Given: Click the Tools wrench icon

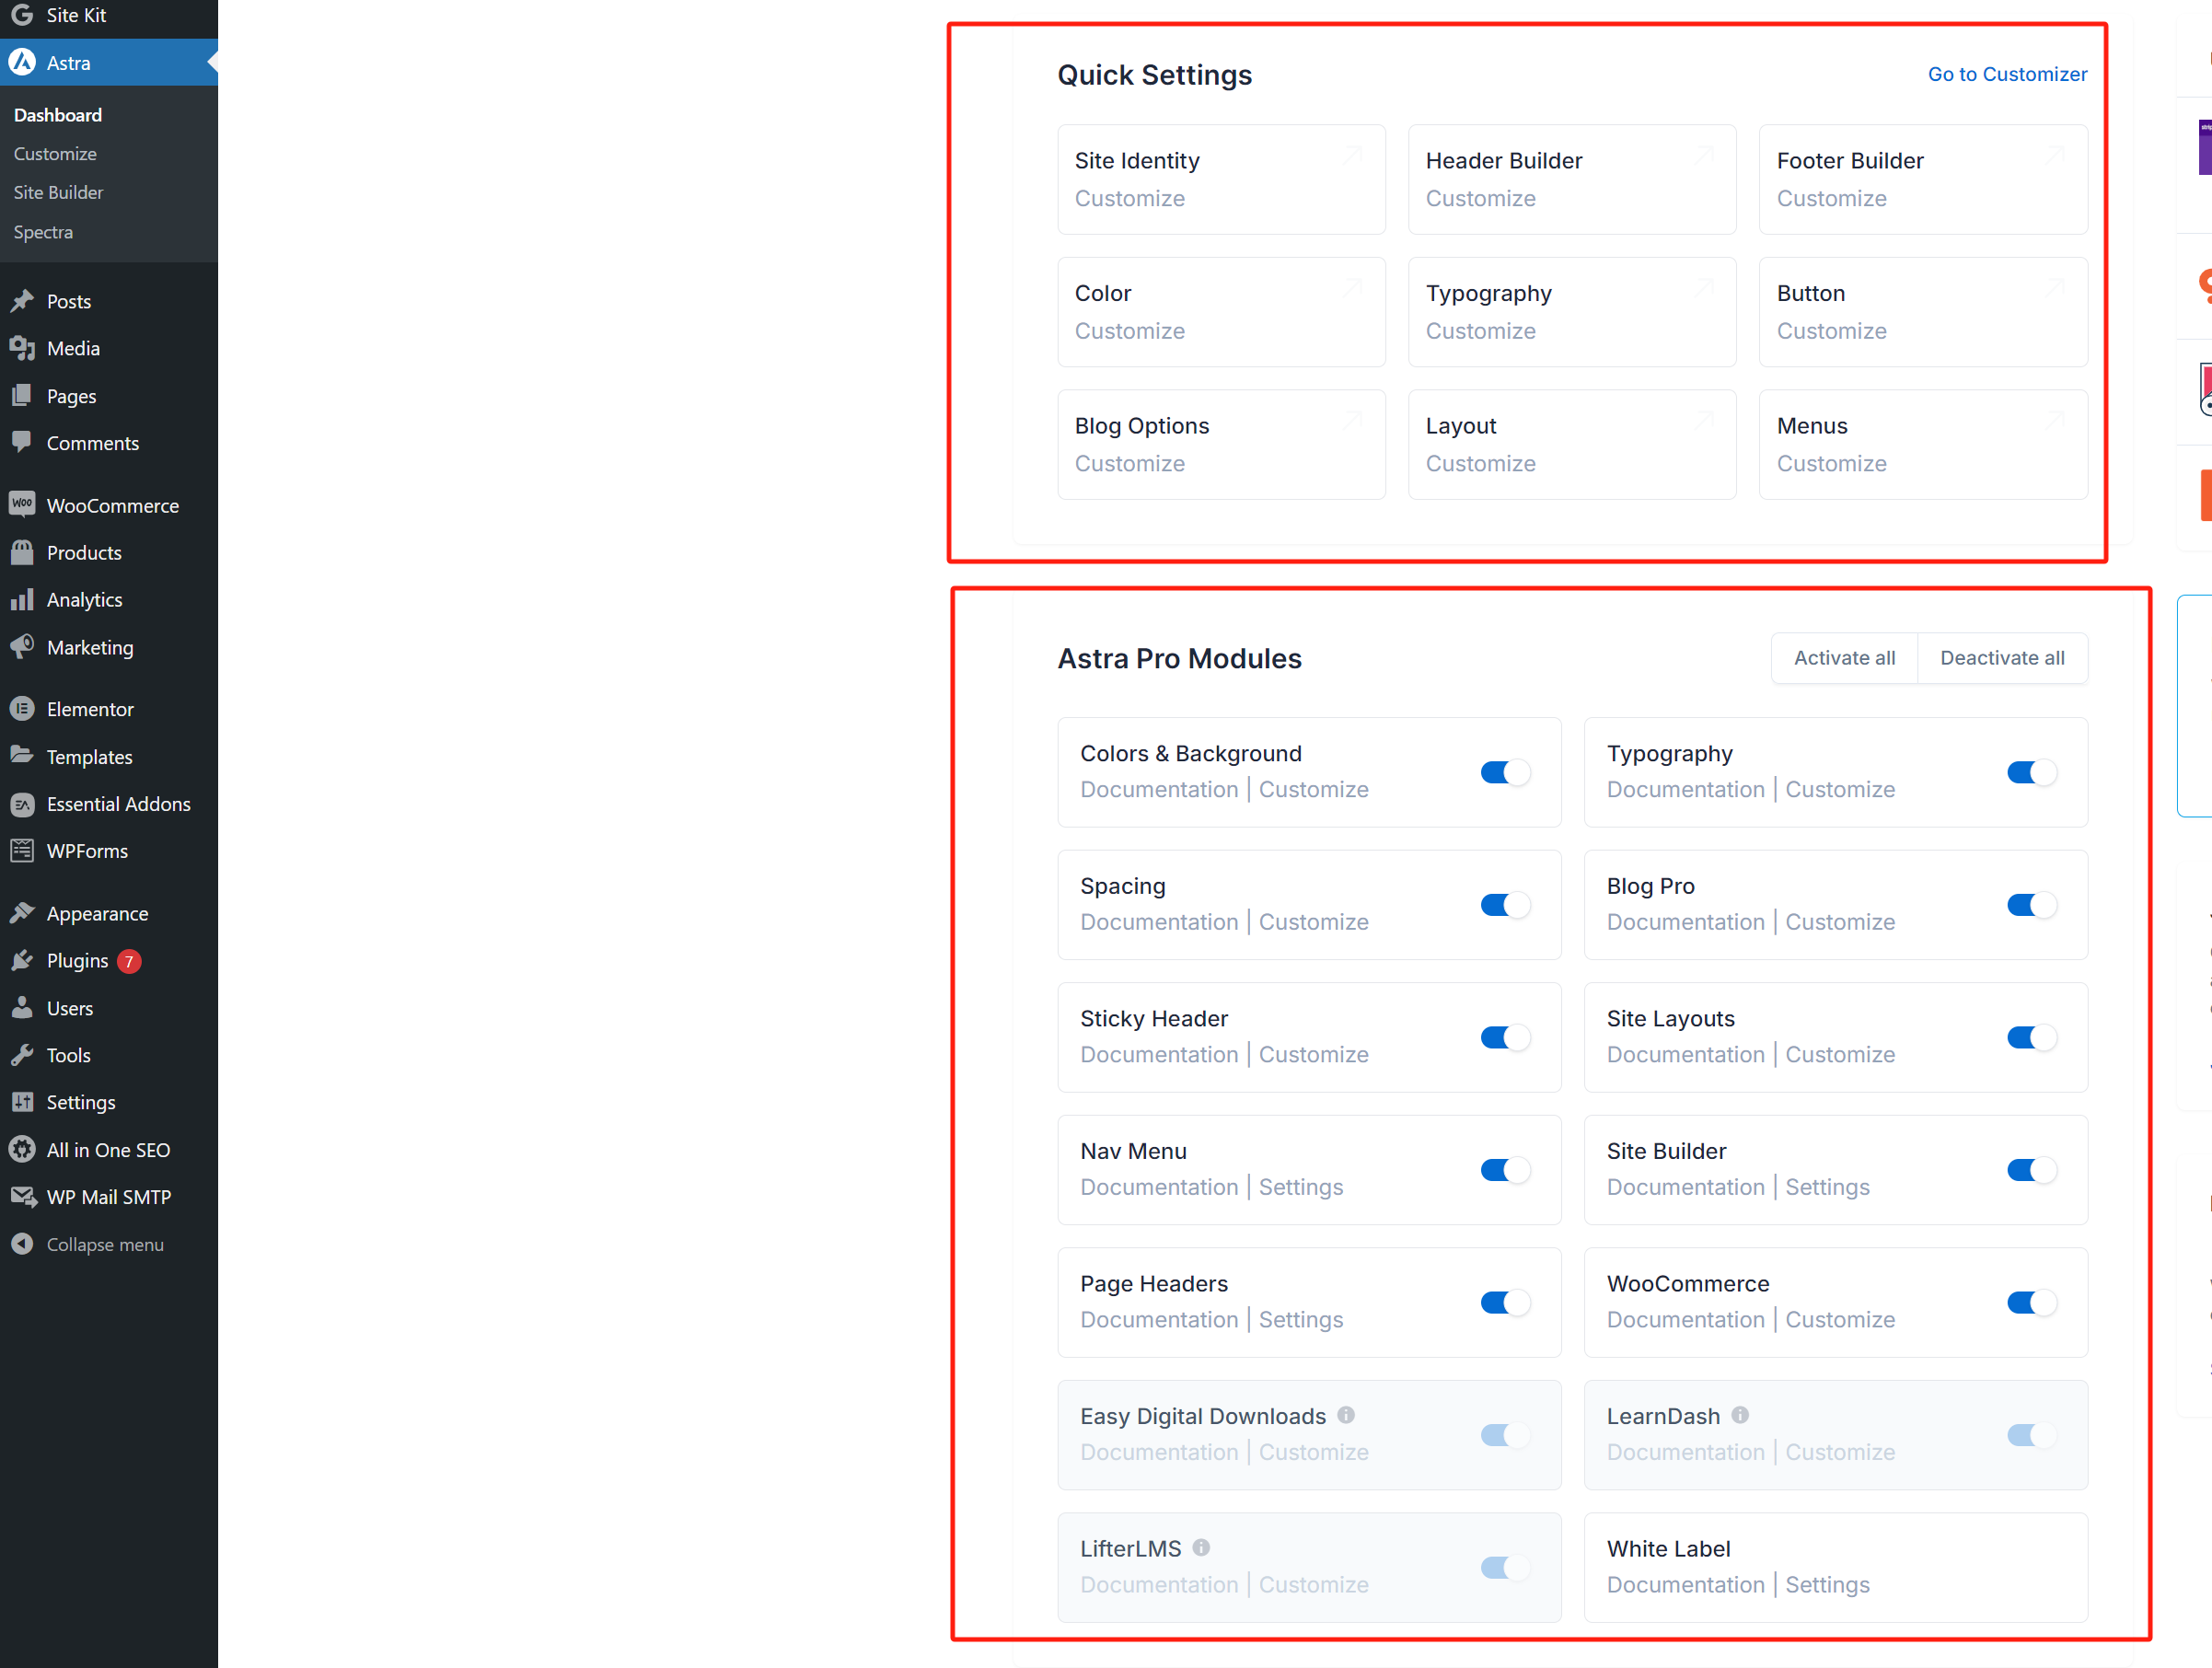Looking at the screenshot, I should point(22,1055).
